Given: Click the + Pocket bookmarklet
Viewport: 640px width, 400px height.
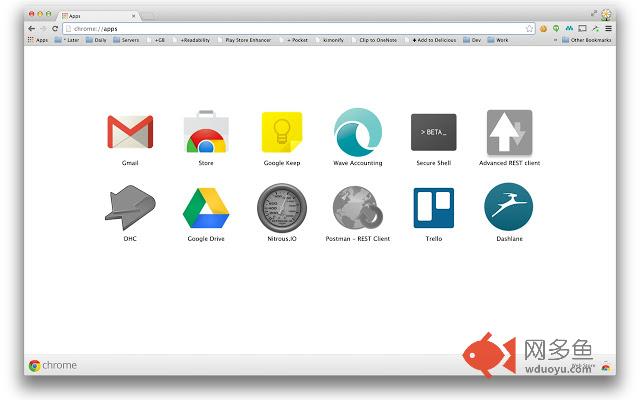Looking at the screenshot, I should click(293, 40).
